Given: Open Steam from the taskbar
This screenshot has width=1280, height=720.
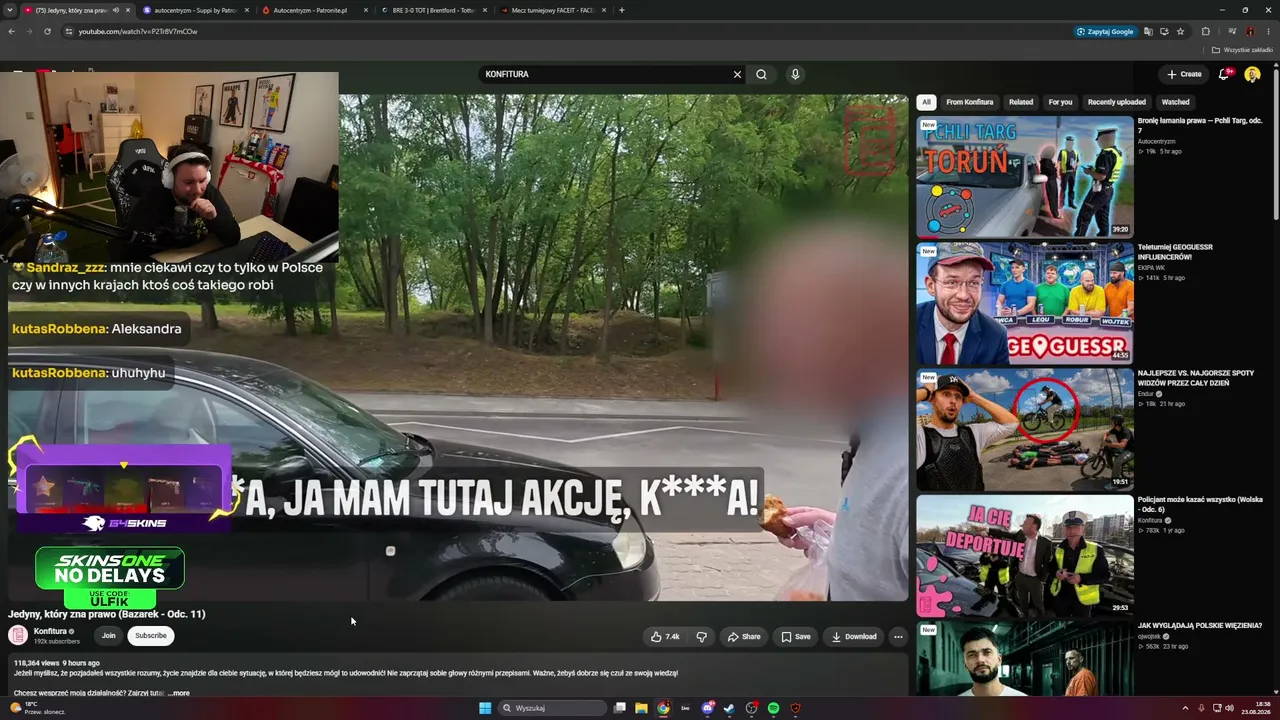Looking at the screenshot, I should pos(729,708).
